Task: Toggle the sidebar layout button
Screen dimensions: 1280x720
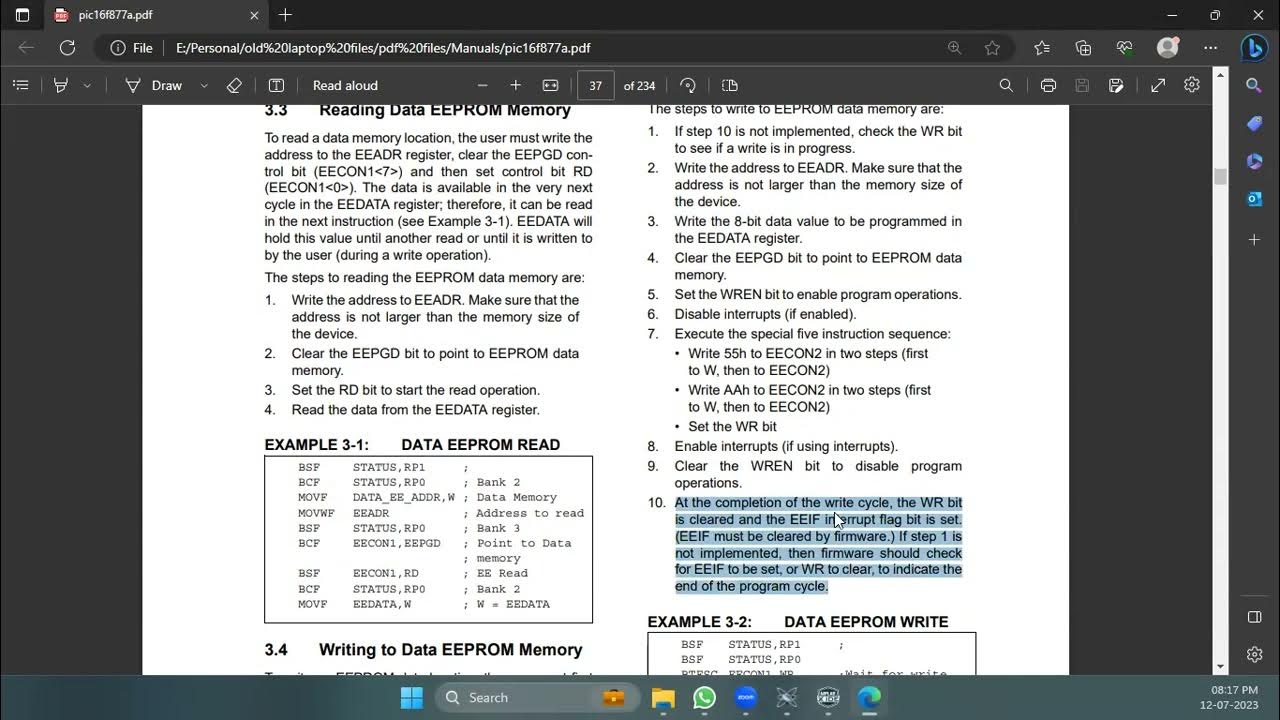Action: (1254, 617)
